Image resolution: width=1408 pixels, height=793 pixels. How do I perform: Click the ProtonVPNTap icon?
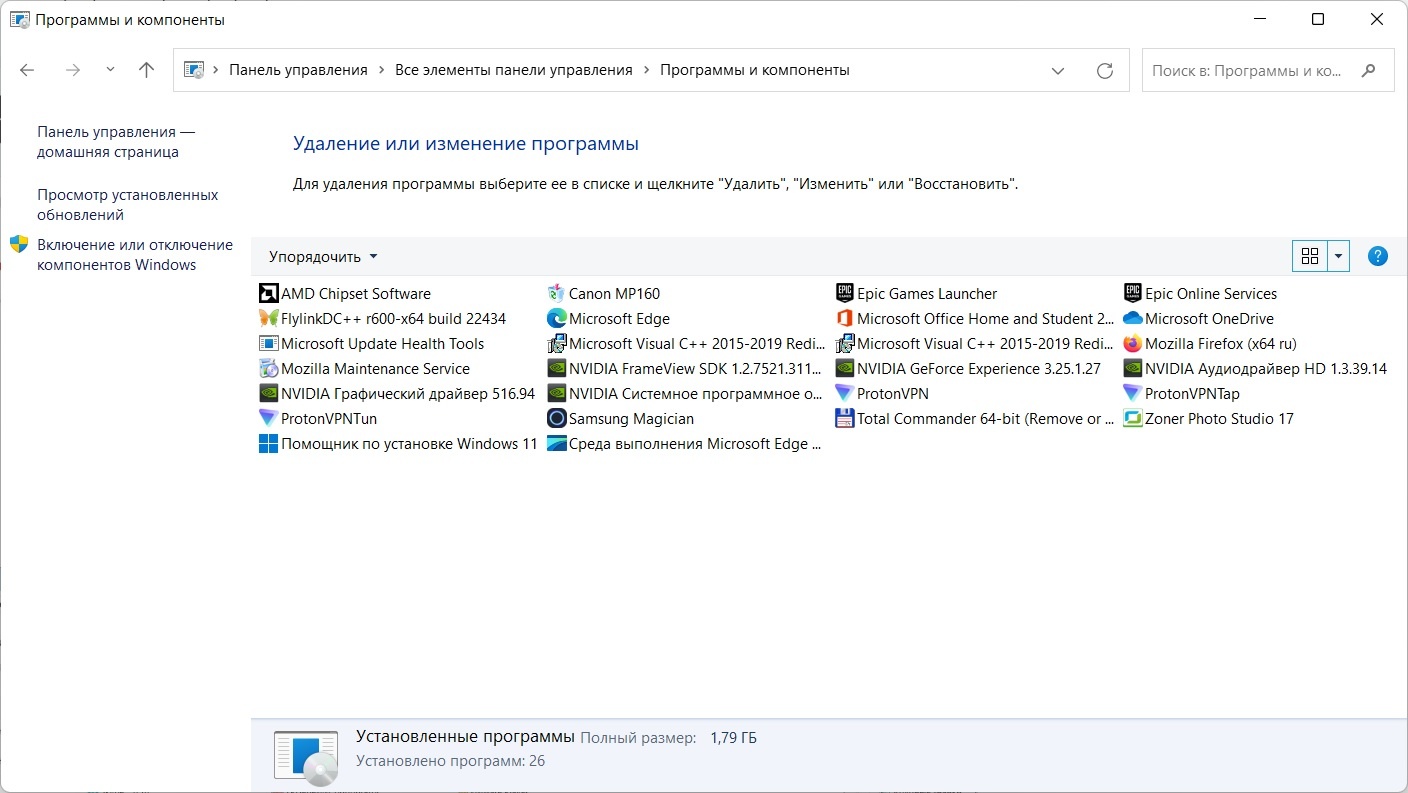tap(1132, 394)
